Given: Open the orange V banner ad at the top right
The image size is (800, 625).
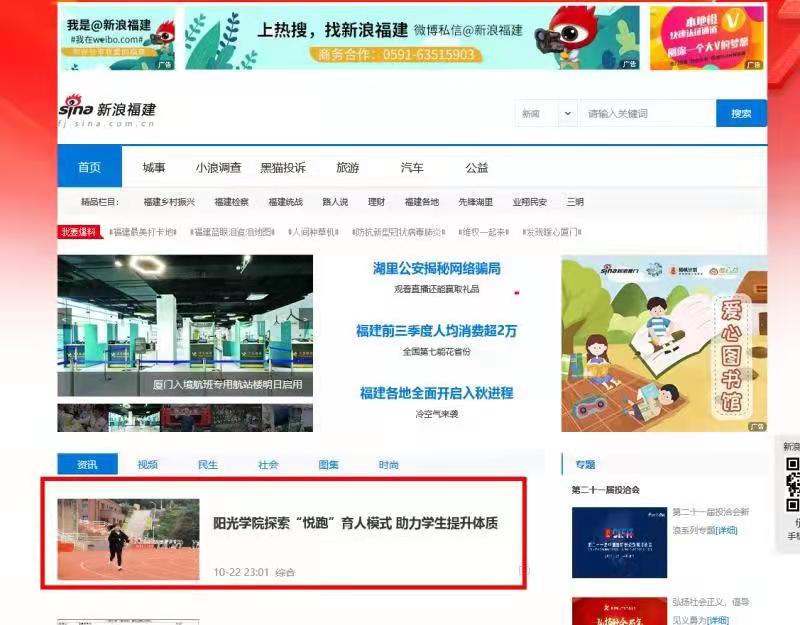Looking at the screenshot, I should (707, 38).
